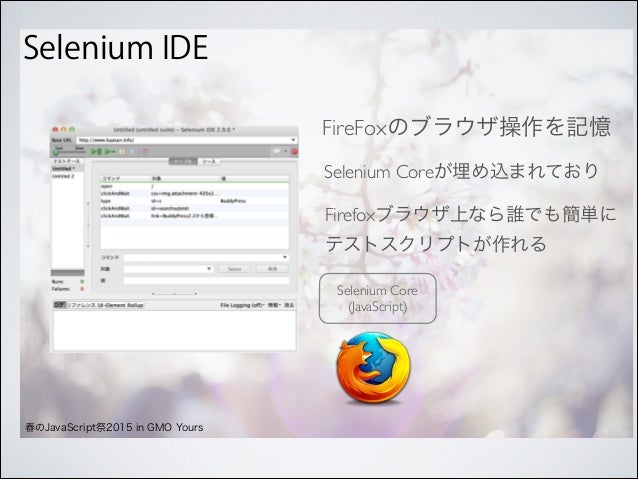Select the id=searchsubmit row
Screen dimensions: 638x479
pyautogui.click(x=194, y=208)
